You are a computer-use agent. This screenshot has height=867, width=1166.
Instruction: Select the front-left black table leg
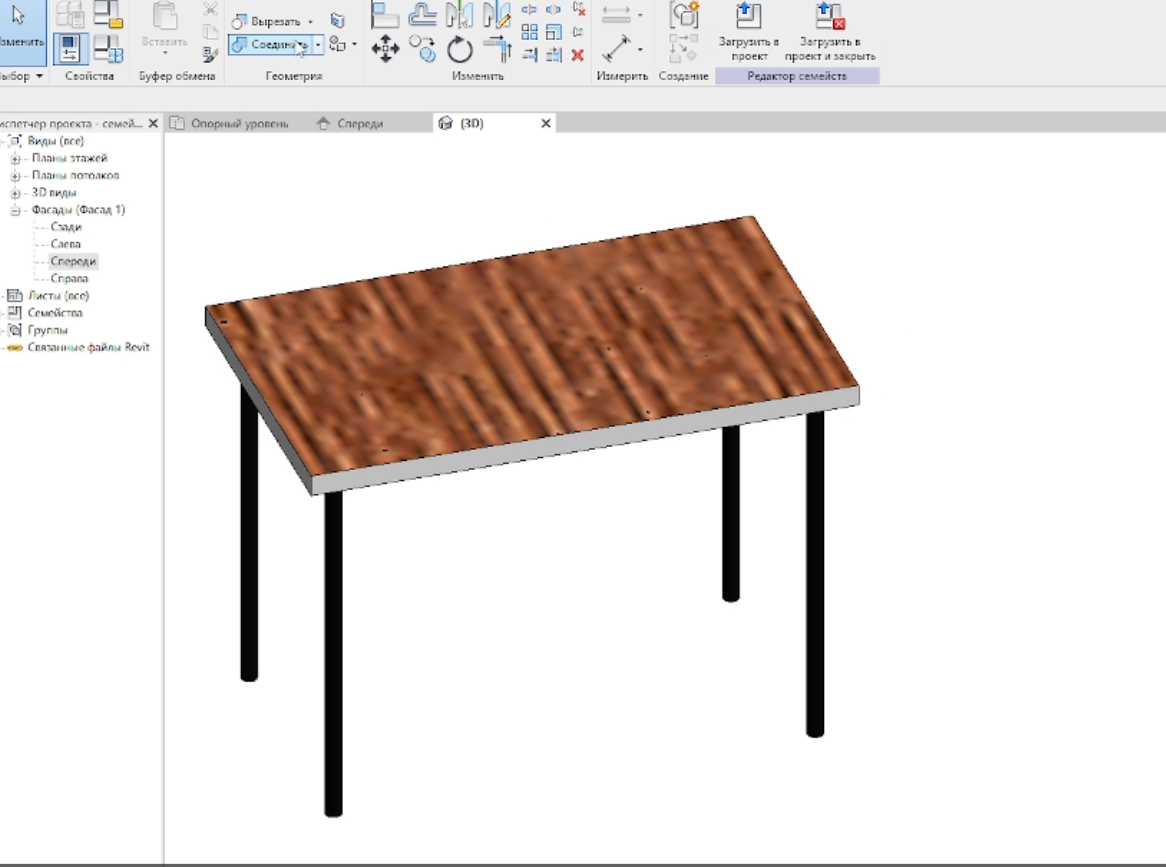[333, 654]
